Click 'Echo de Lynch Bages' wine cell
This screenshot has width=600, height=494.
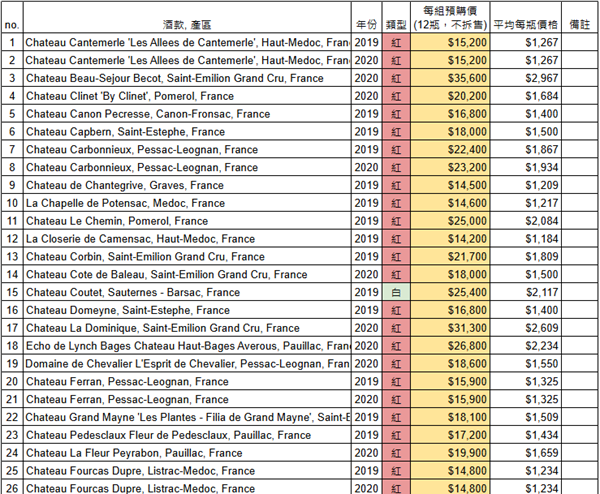(x=187, y=346)
